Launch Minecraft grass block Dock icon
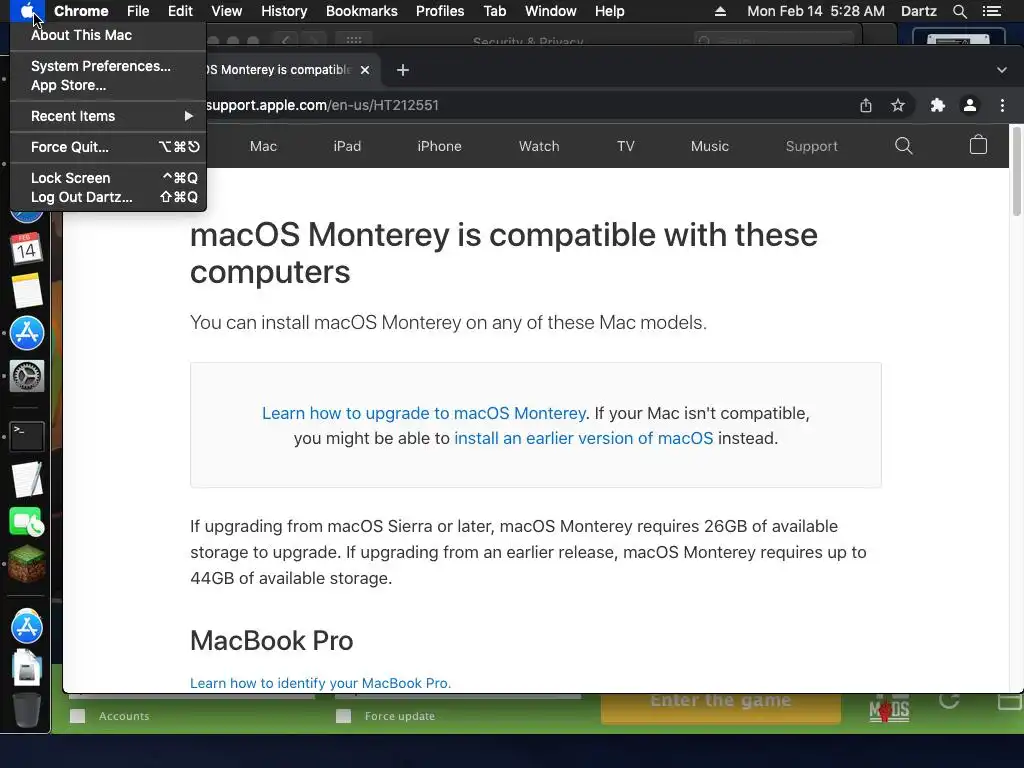 [x=27, y=563]
